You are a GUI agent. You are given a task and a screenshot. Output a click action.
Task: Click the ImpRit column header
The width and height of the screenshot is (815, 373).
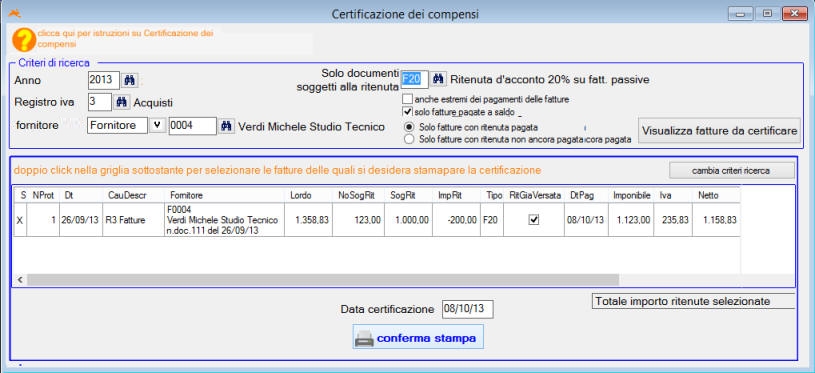pos(456,195)
